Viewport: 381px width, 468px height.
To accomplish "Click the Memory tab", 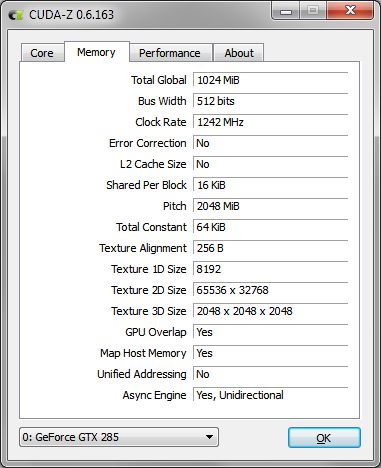I will 97,52.
